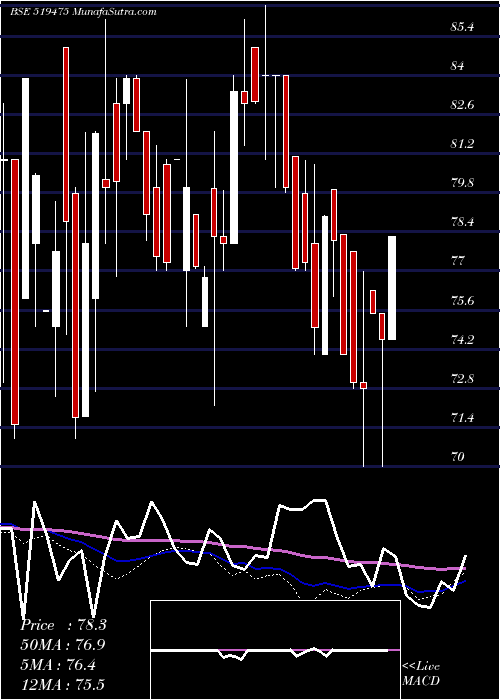Screen dimensions: 500x700
Task: Click the 12MA : 75.5 readout
Action: (63, 684)
